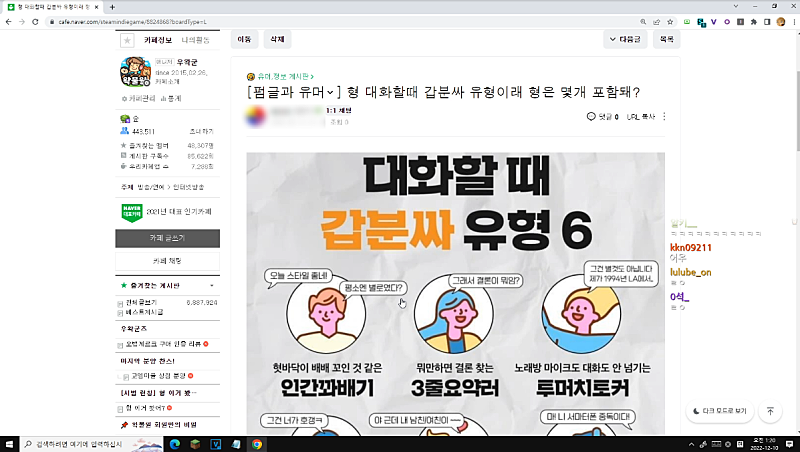Click the scroll-to-top arrow button

(x=770, y=411)
